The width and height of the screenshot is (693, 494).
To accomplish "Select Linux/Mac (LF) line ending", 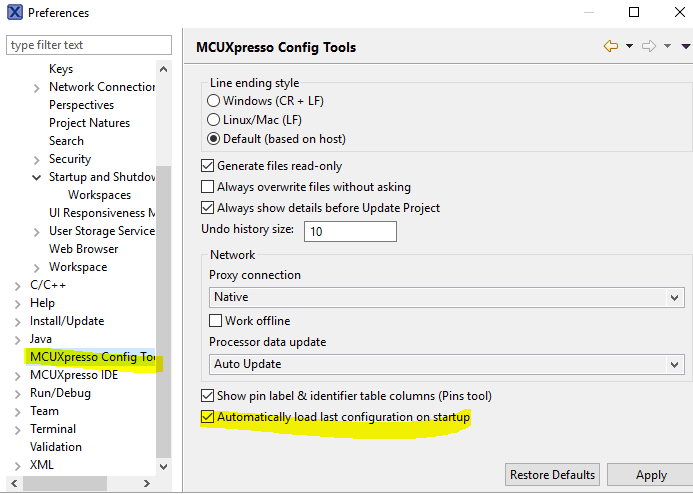I will [x=213, y=120].
